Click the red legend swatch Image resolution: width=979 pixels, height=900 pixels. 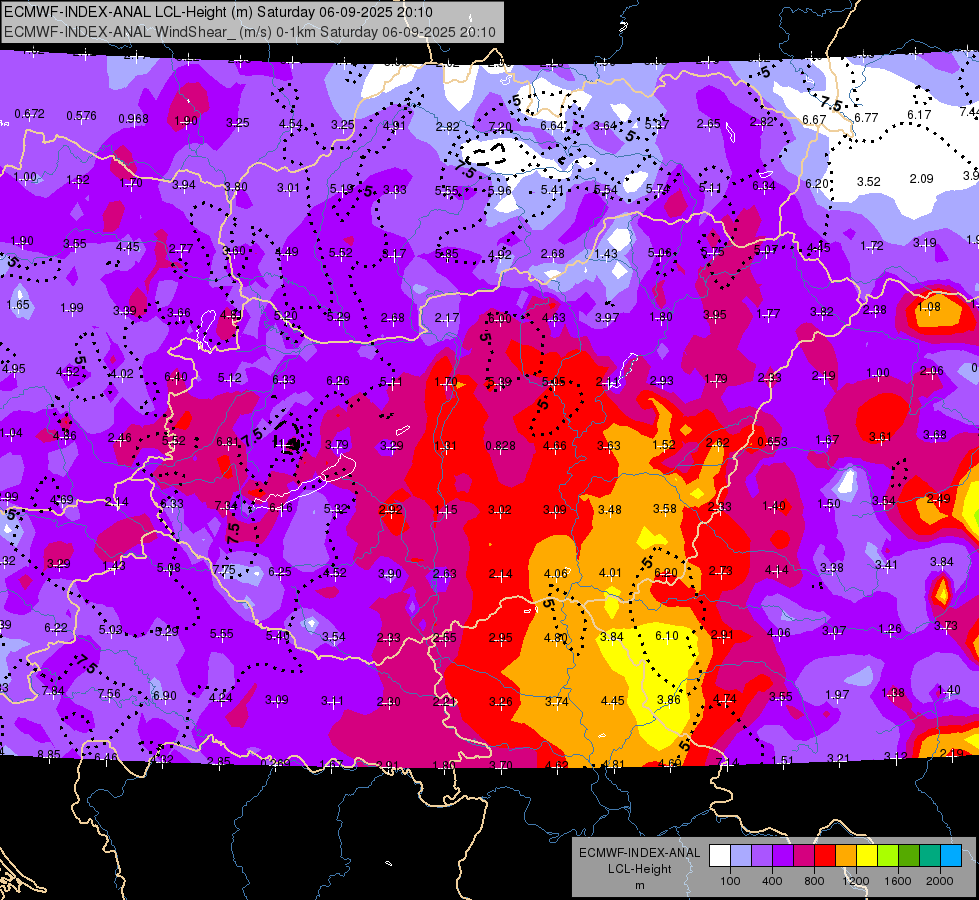tap(825, 856)
